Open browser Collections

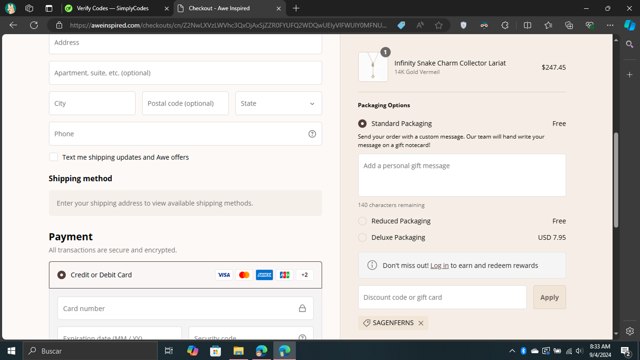pyautogui.click(x=569, y=25)
